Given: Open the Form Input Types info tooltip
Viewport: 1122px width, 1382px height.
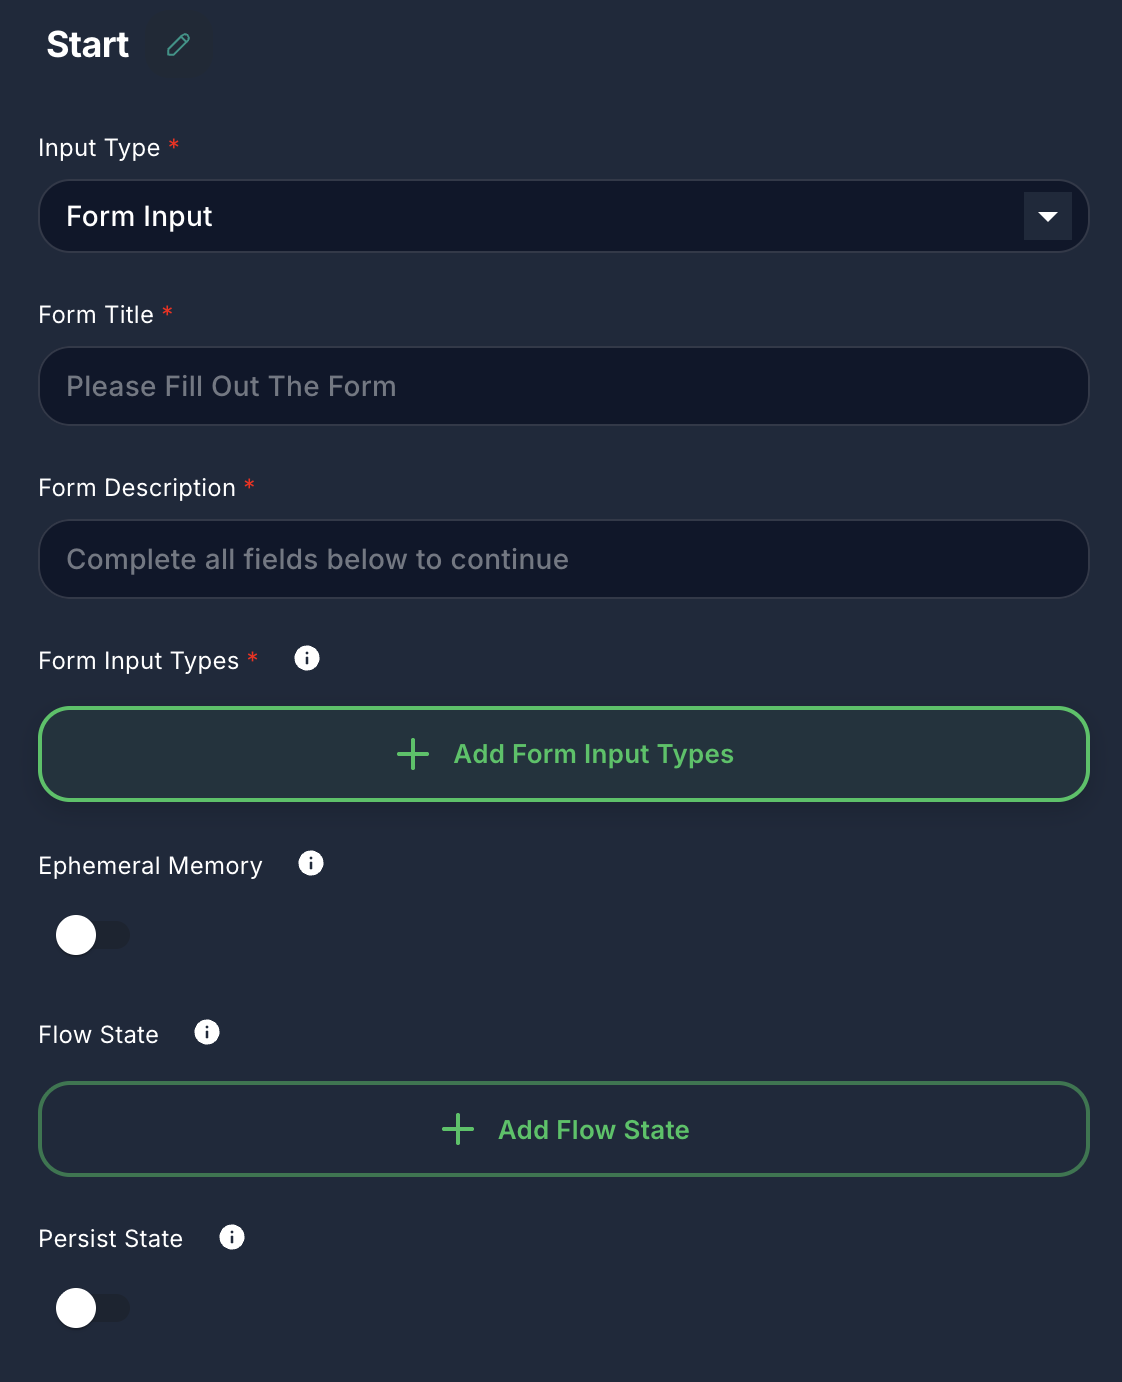Looking at the screenshot, I should 307,658.
